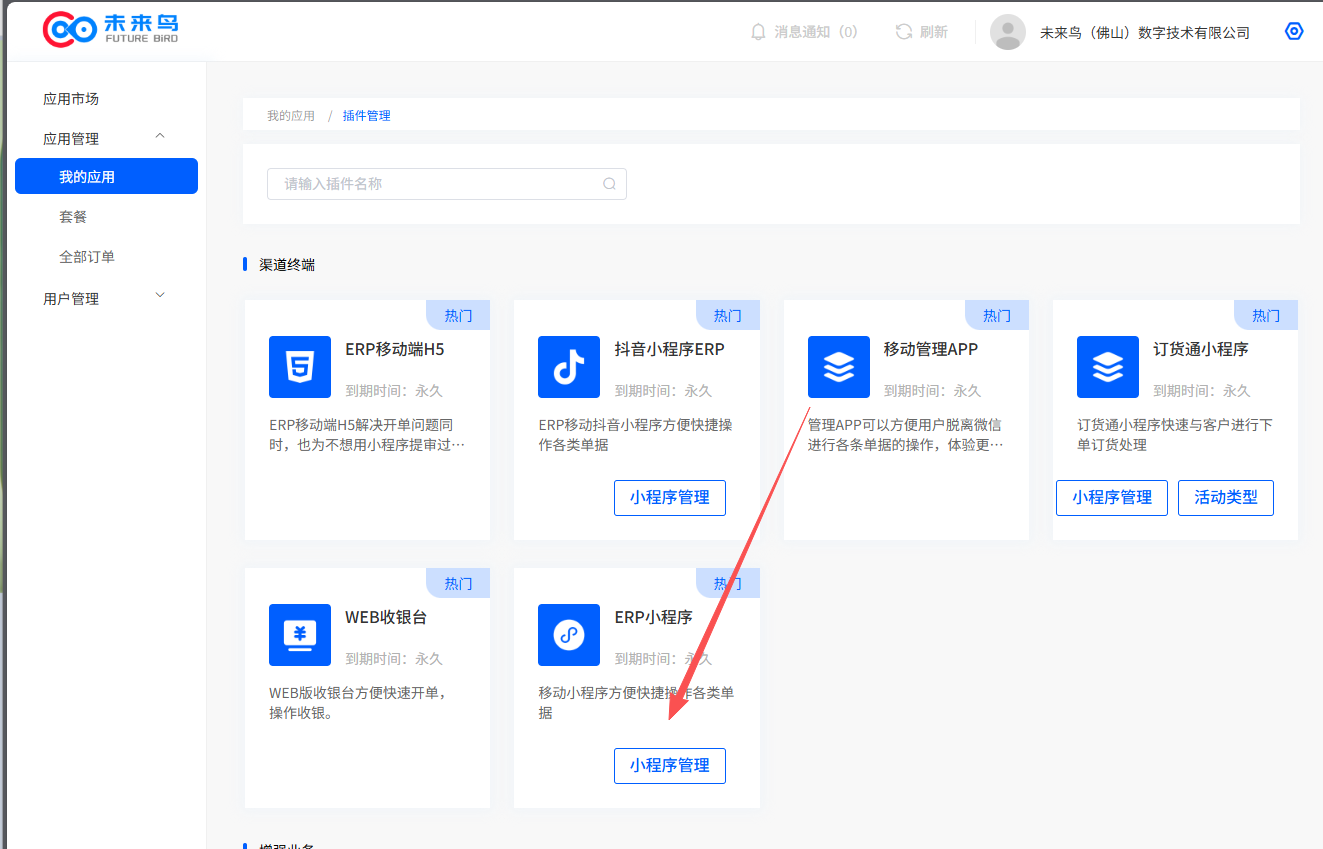The height and width of the screenshot is (849, 1323).
Task: Click the user avatar picture
Action: 1007,32
